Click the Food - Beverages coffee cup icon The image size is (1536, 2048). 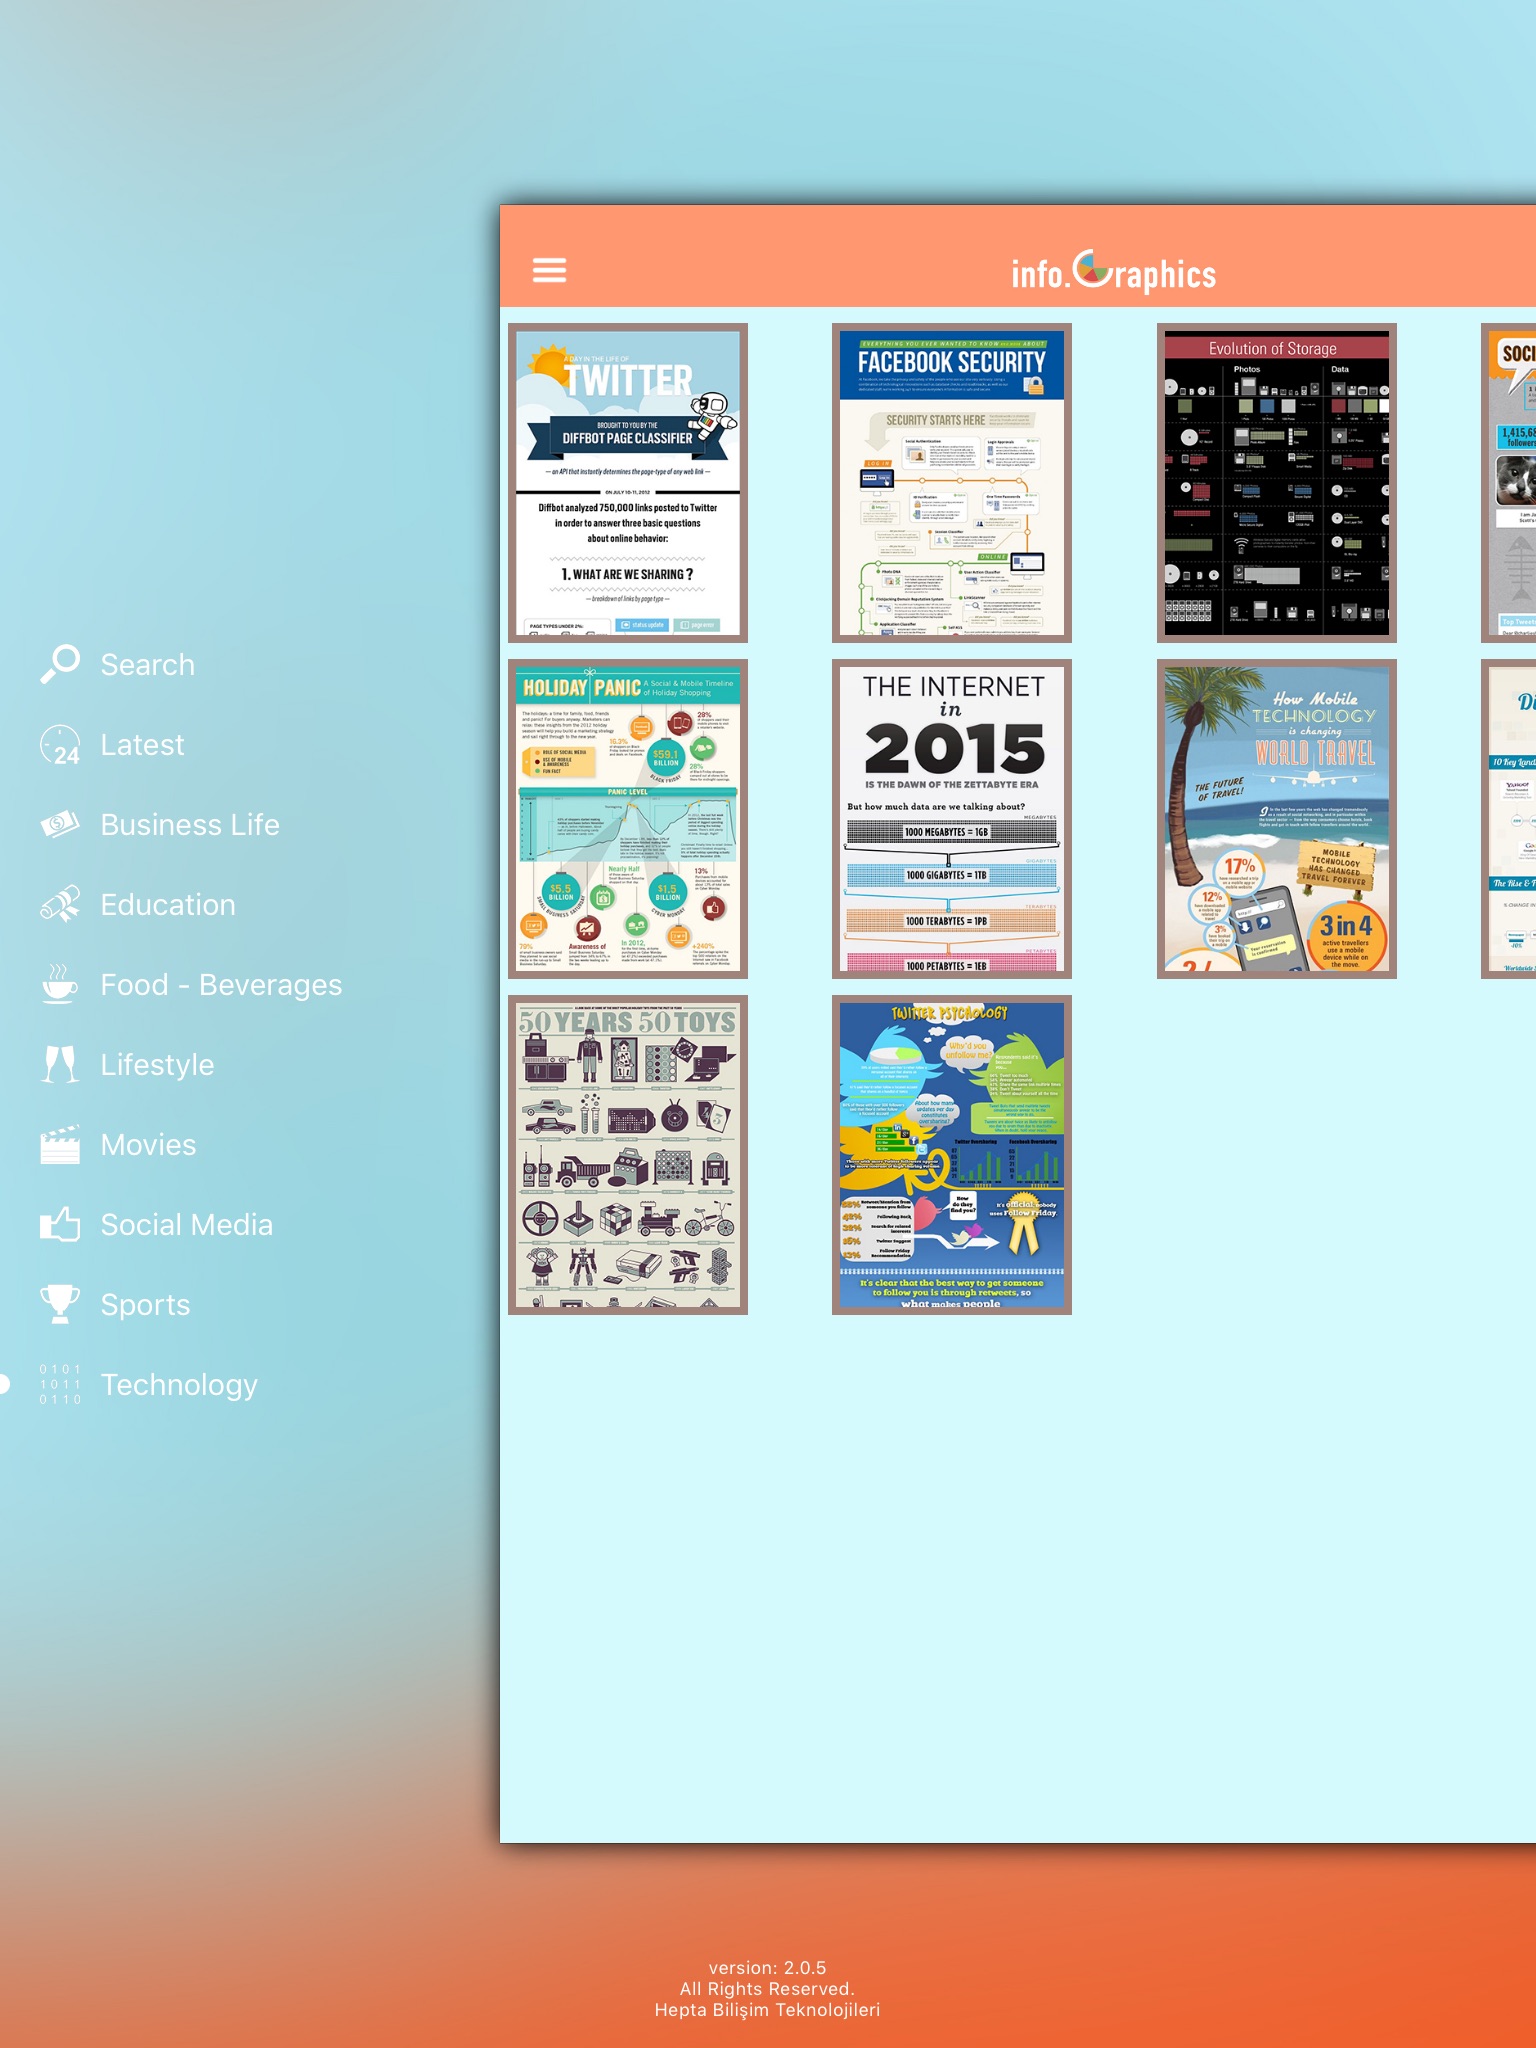60,984
